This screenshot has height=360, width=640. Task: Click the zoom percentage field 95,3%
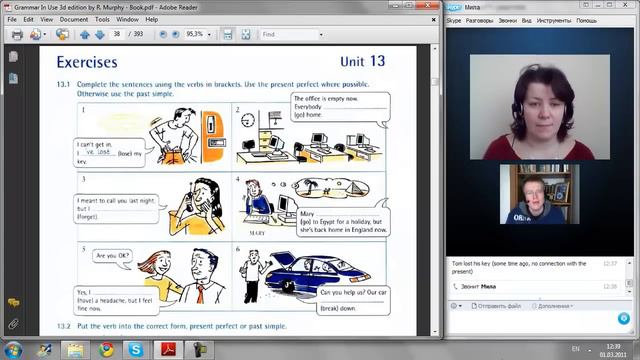click(x=195, y=34)
